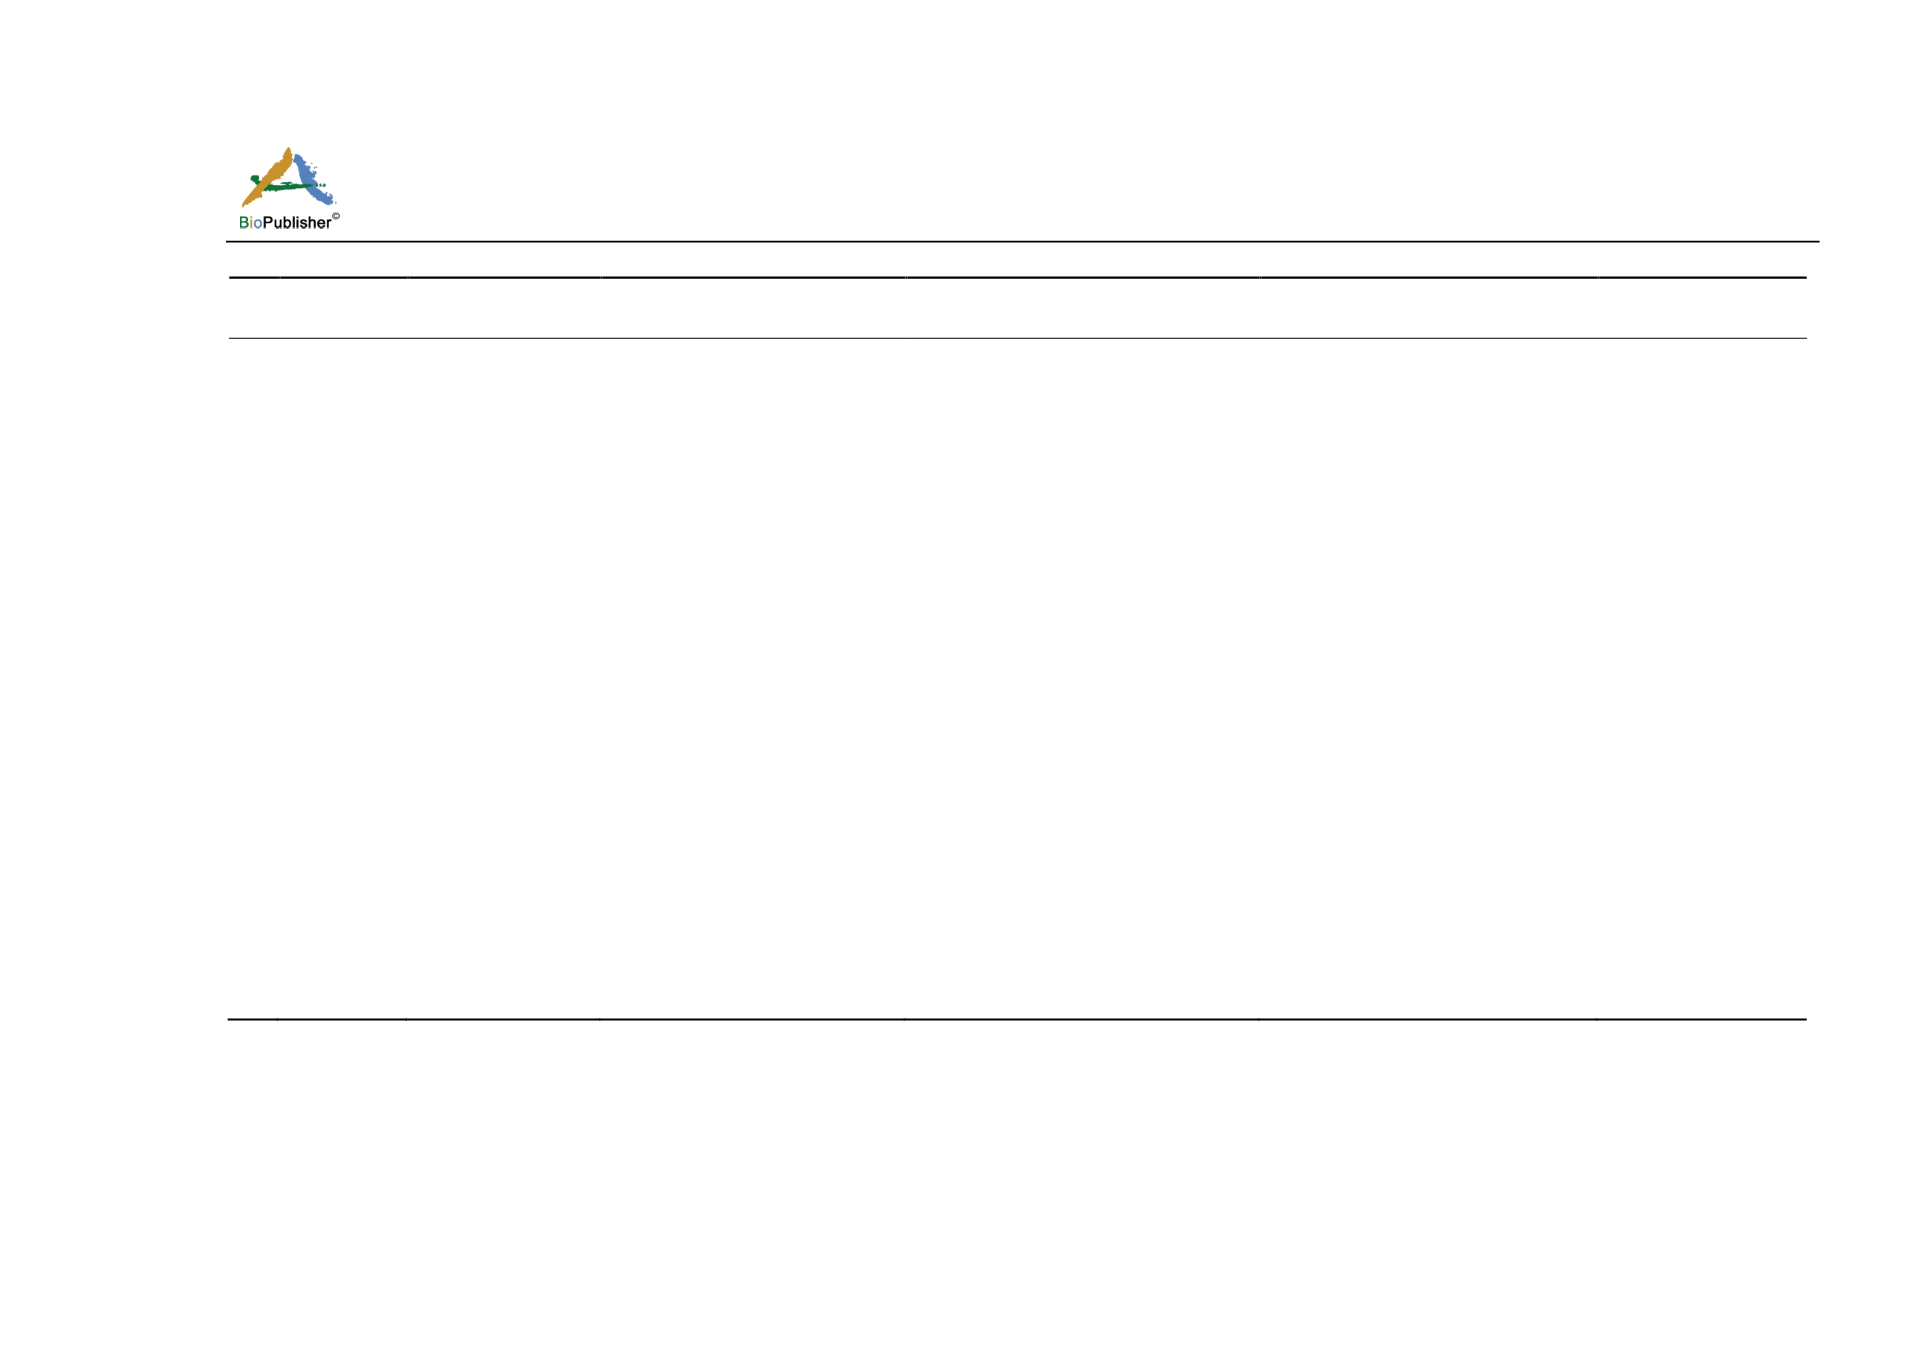Screen dimensions: 1912x1351
Task: Click inside the empty table body
Action: click(x=1018, y=678)
